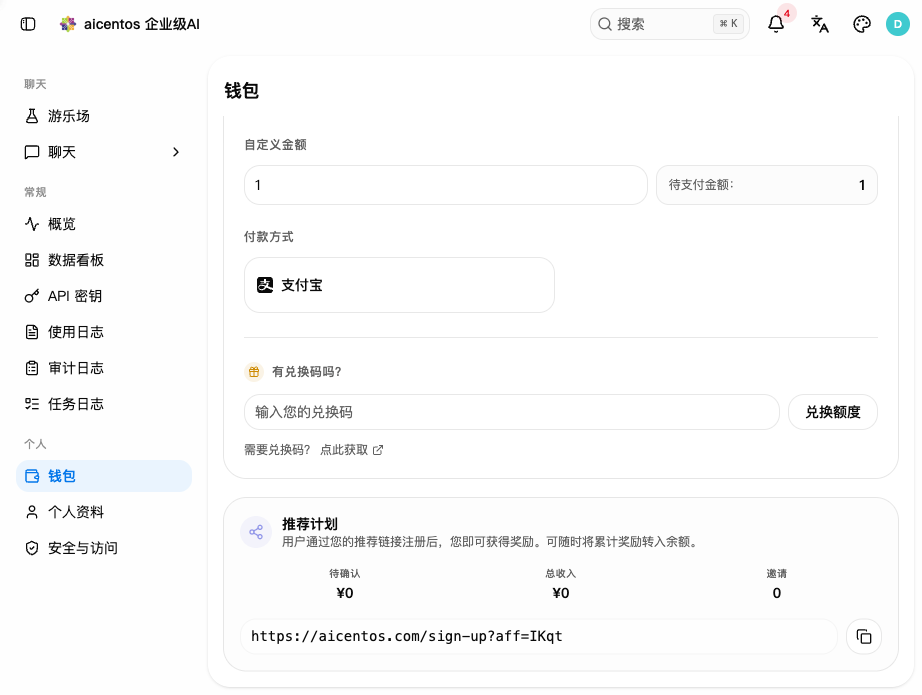Click the 钱包 page heading
Image resolution: width=922 pixels, height=695 pixels.
pos(242,91)
